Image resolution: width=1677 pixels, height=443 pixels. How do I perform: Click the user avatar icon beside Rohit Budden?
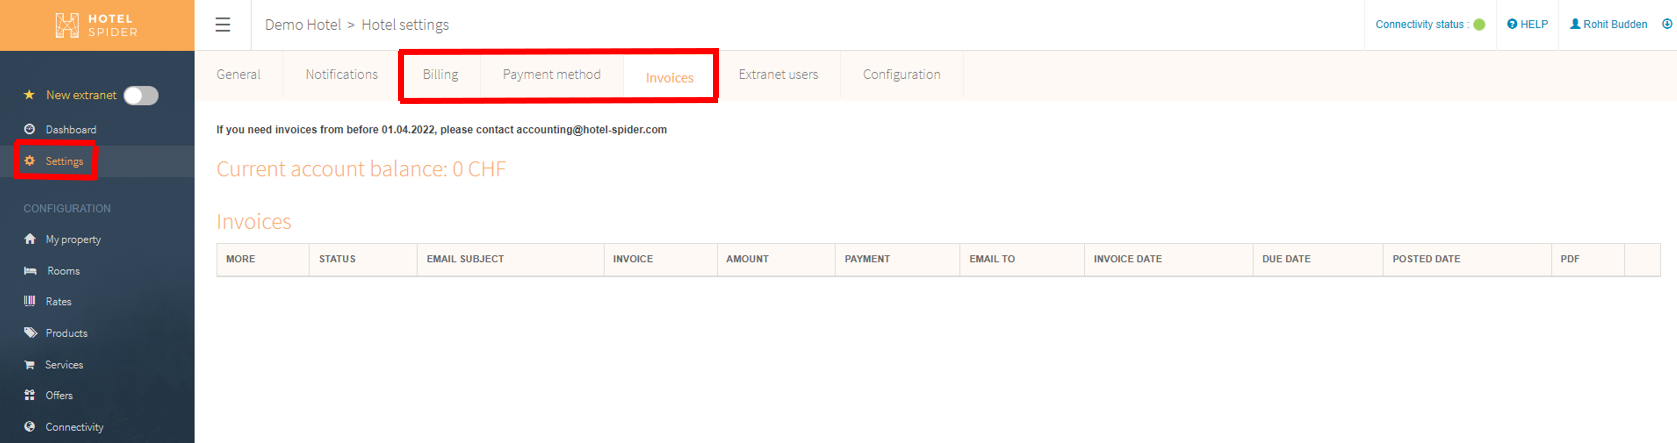point(1575,24)
